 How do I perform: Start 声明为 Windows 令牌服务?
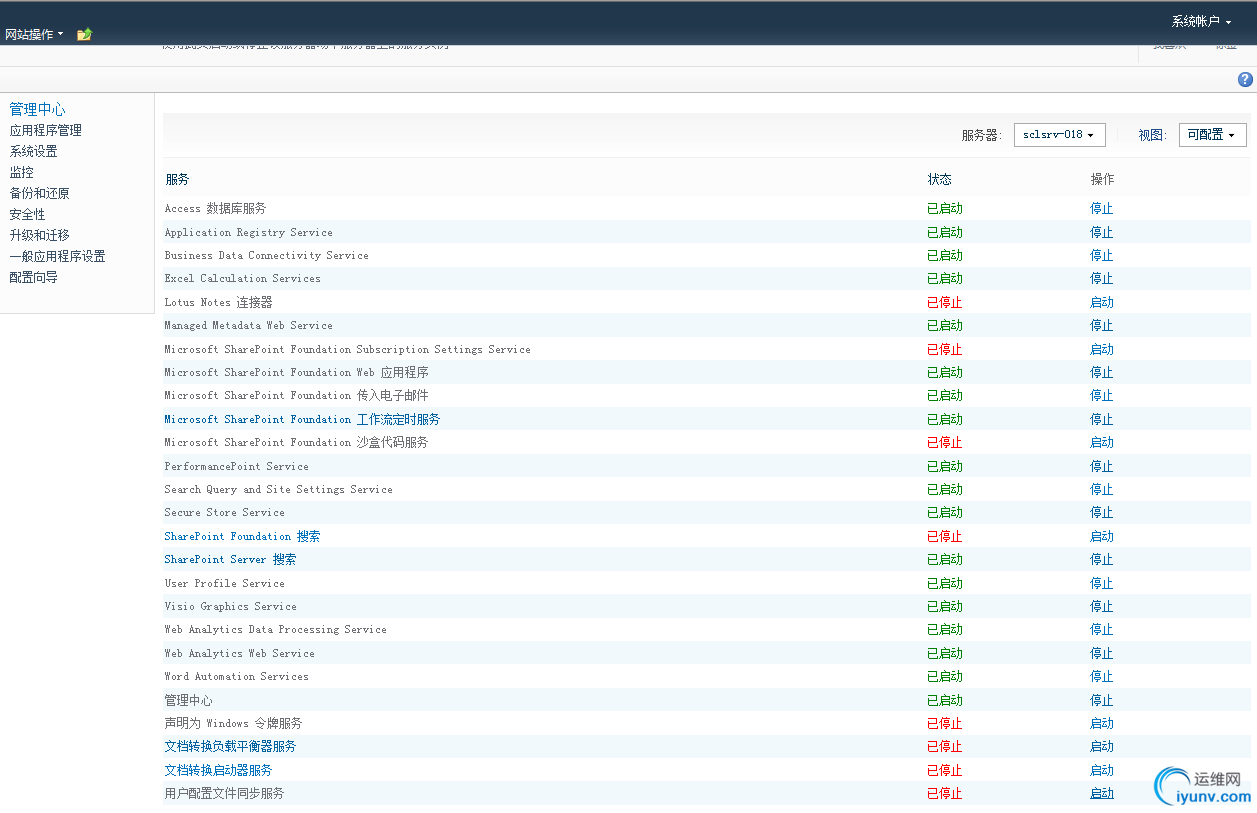[x=1101, y=723]
